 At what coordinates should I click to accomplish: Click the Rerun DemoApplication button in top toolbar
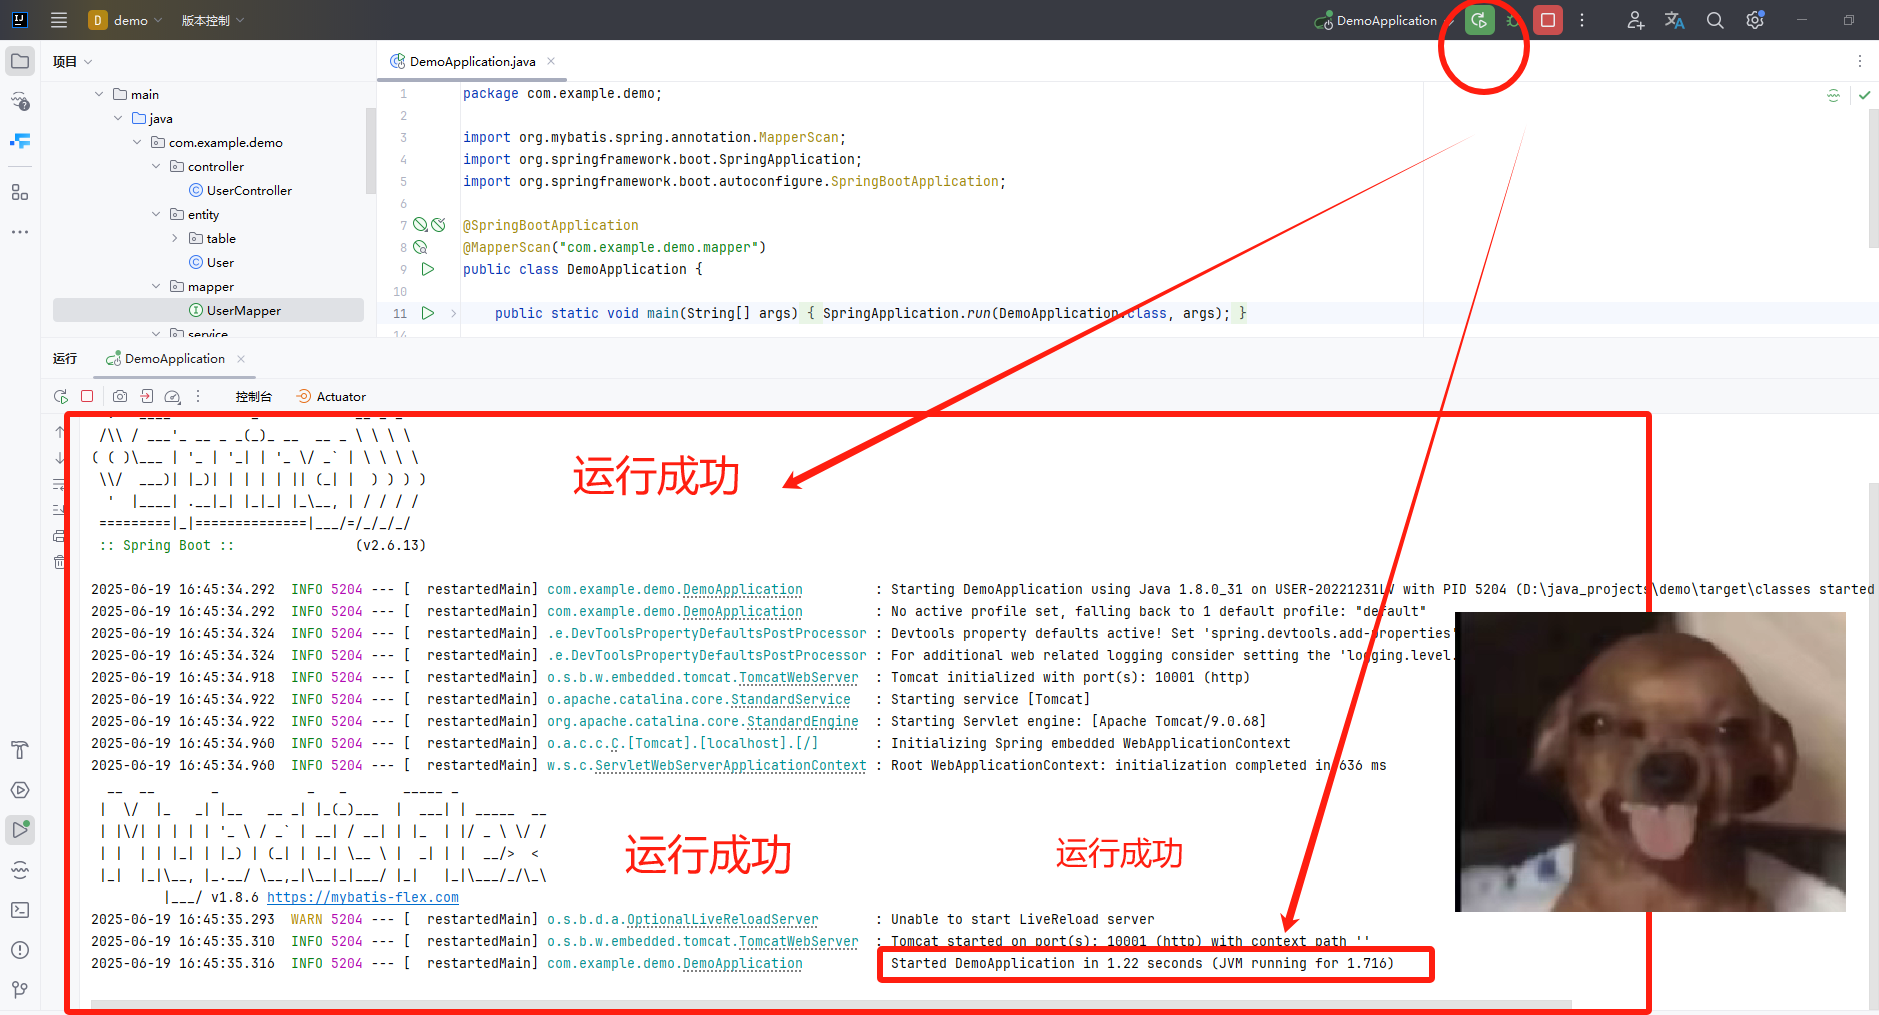tap(1479, 20)
